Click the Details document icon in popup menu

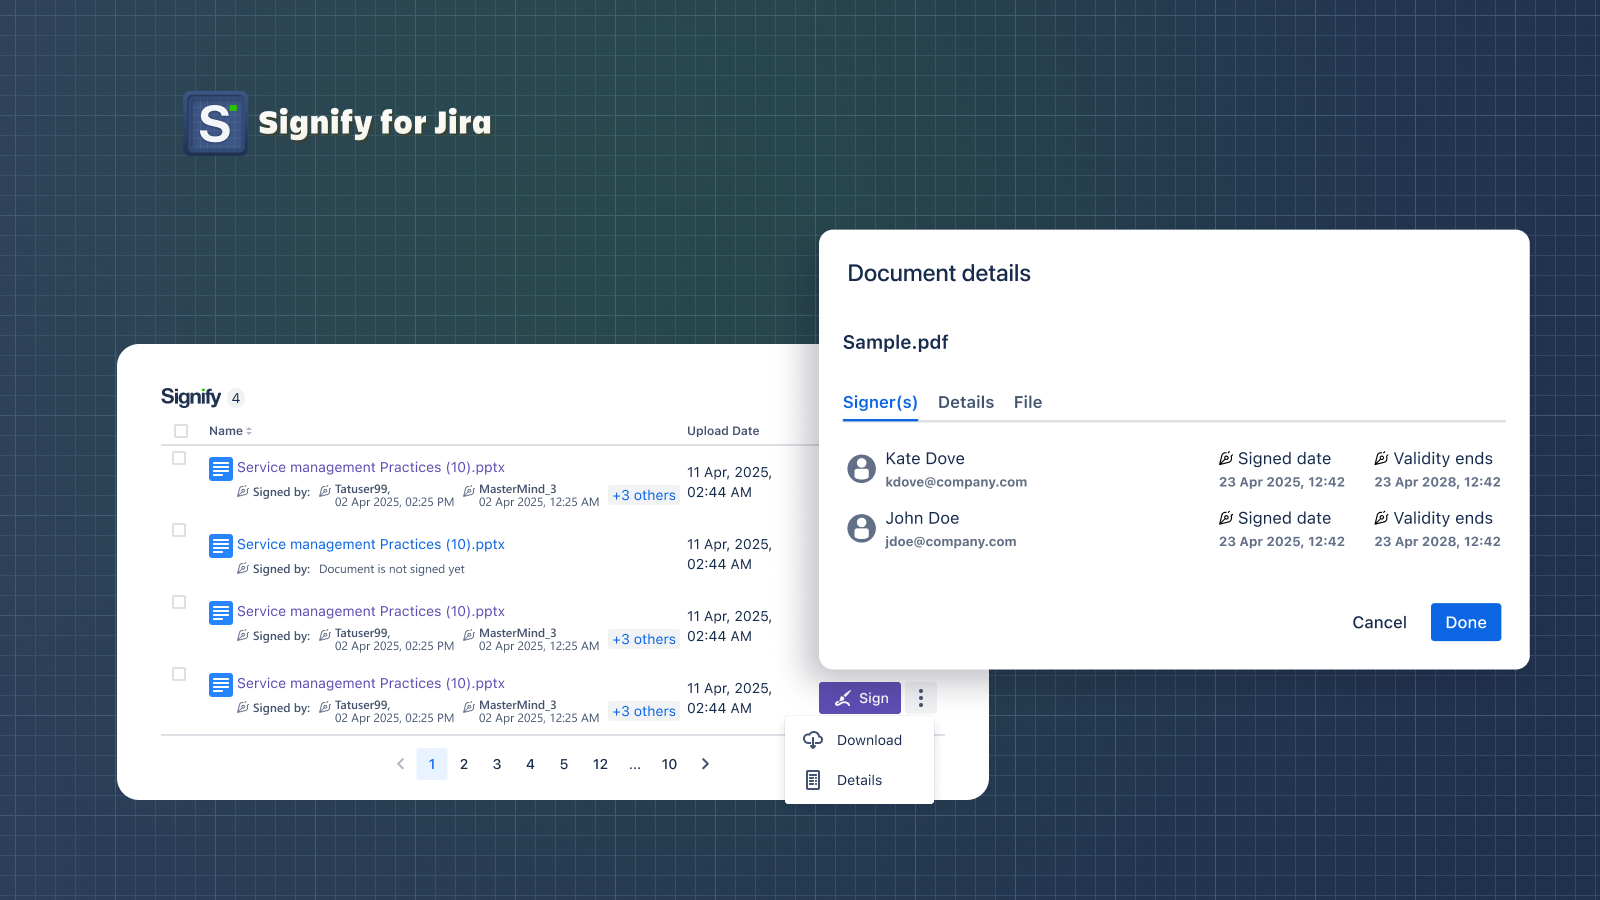click(x=813, y=780)
